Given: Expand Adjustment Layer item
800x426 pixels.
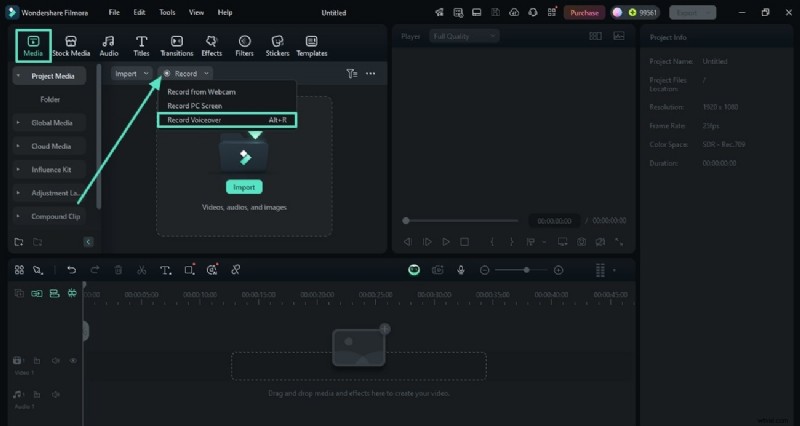Looking at the screenshot, I should 18,193.
